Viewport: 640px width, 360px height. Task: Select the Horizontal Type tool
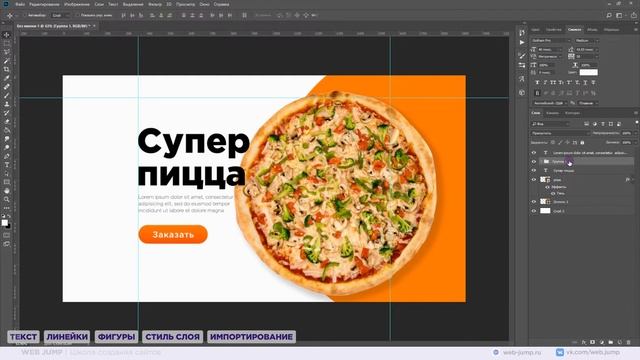tap(7, 165)
